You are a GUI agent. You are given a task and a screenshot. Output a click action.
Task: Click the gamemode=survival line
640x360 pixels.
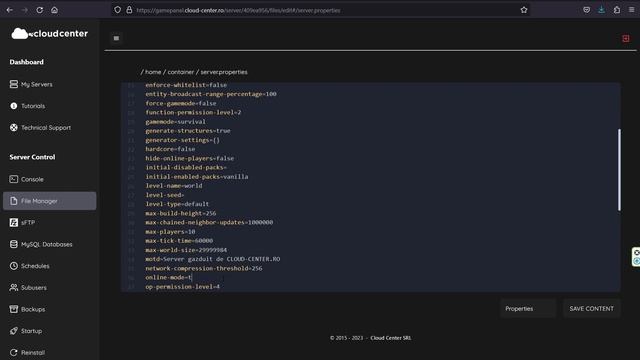click(x=176, y=122)
